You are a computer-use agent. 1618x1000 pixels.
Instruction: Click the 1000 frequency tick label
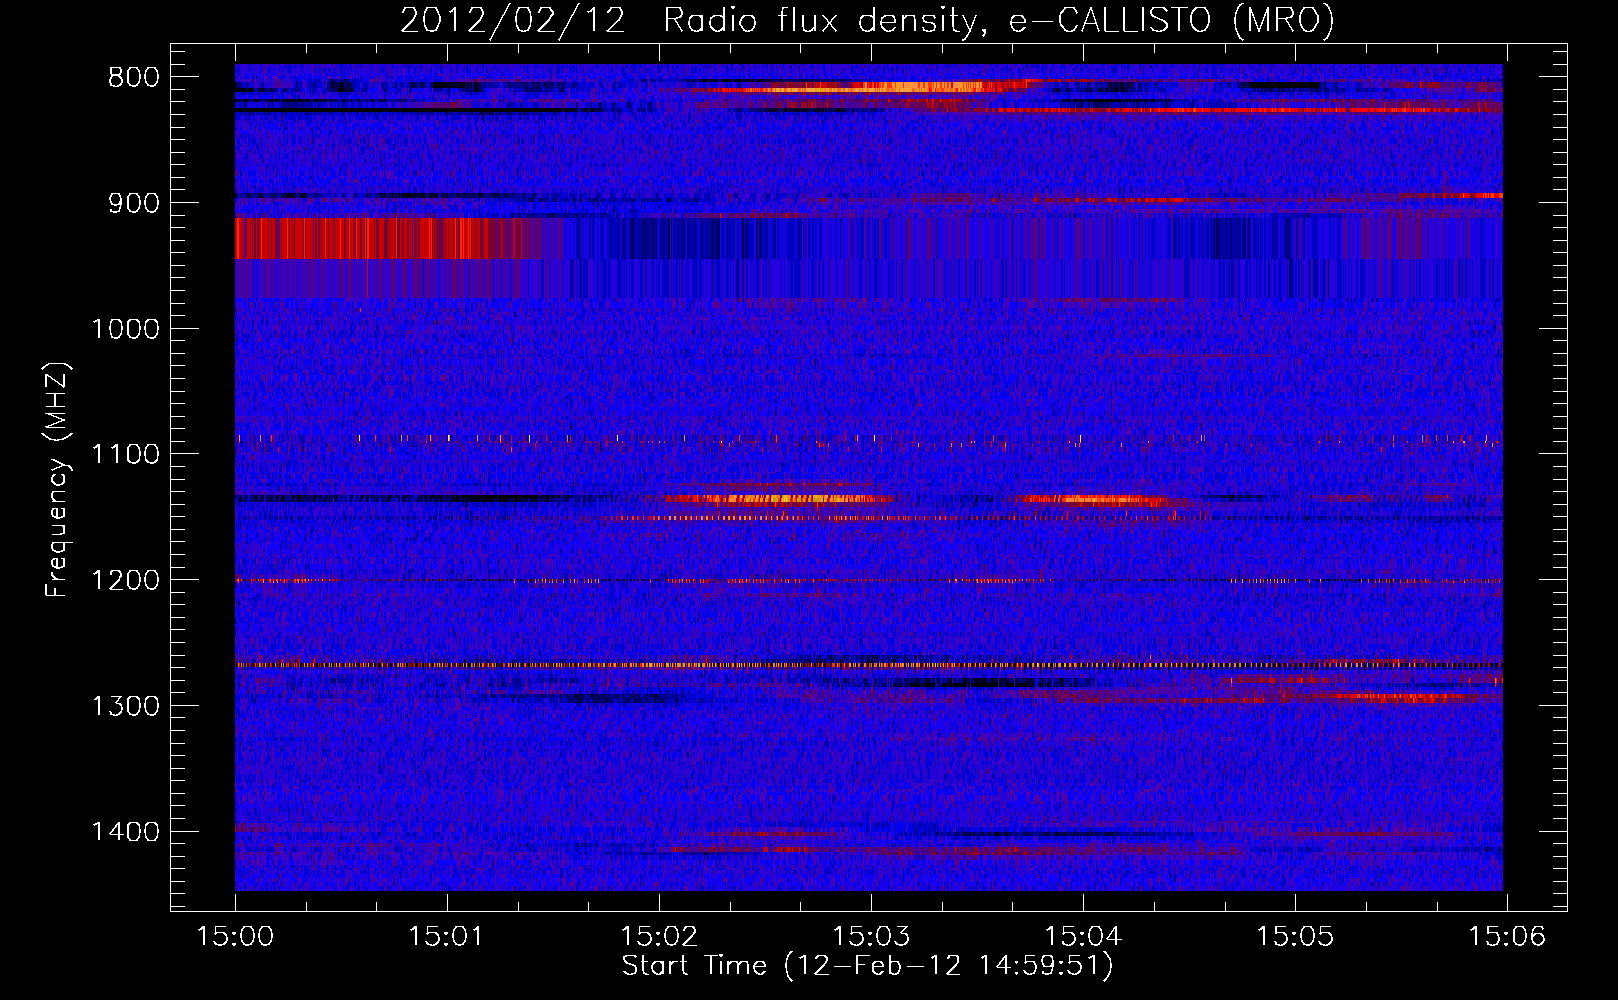[x=125, y=329]
